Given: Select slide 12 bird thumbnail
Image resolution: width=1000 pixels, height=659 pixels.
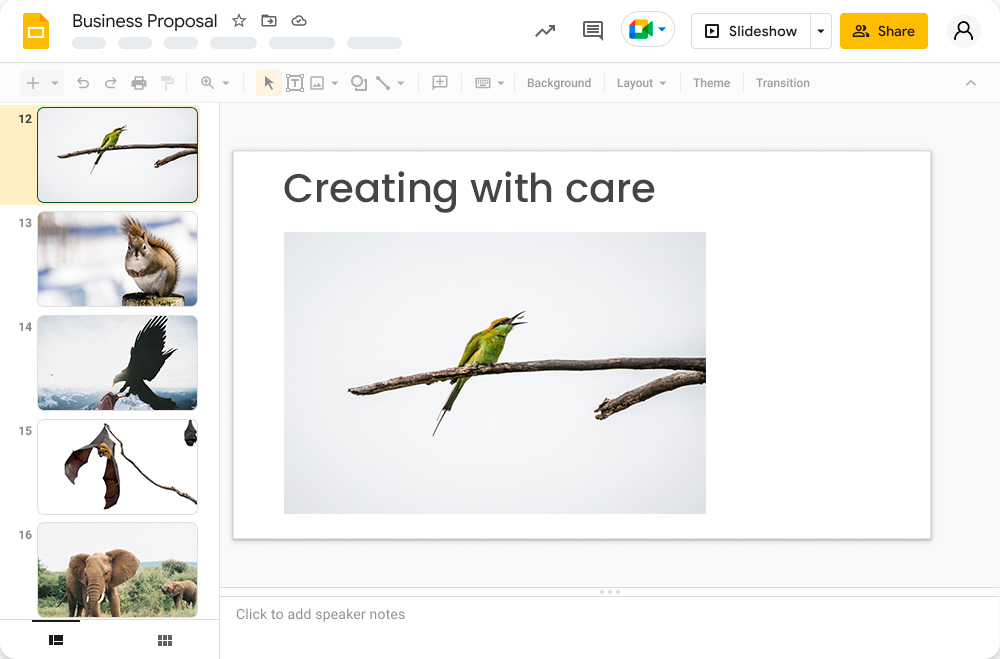Looking at the screenshot, I should click(x=117, y=155).
